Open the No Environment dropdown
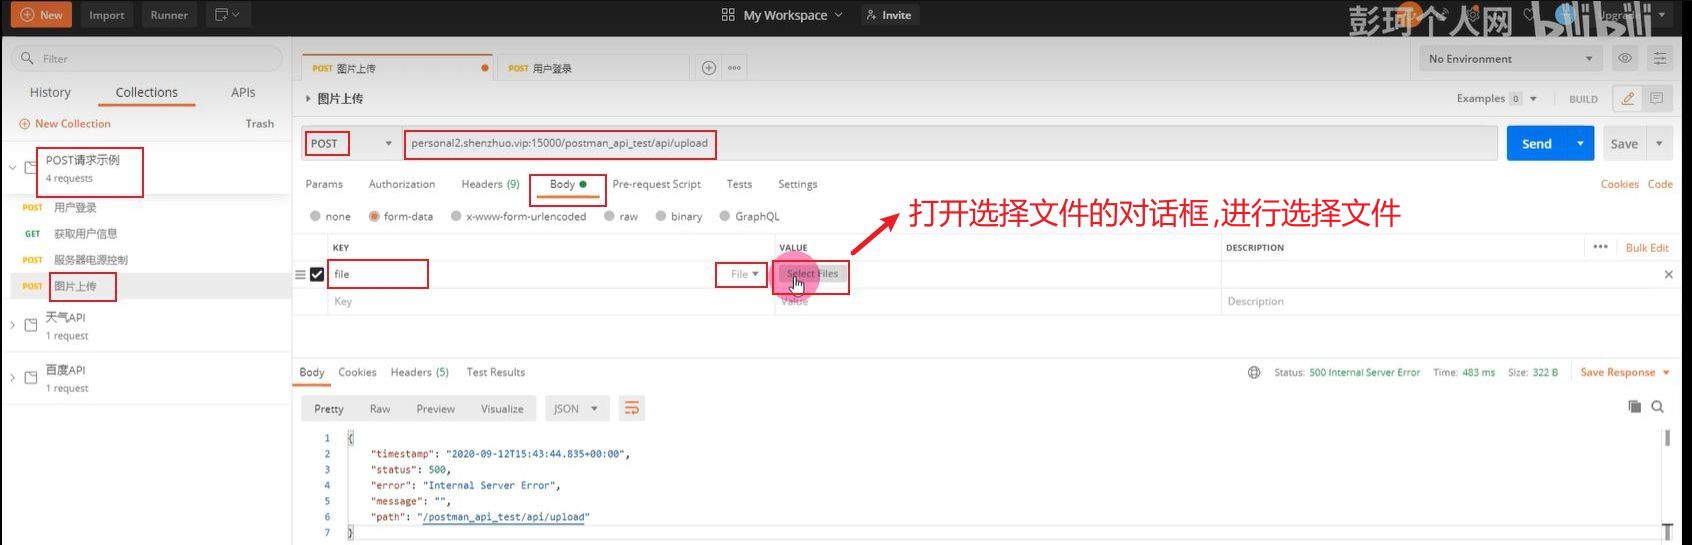Viewport: 1692px width, 545px height. [x=1510, y=59]
